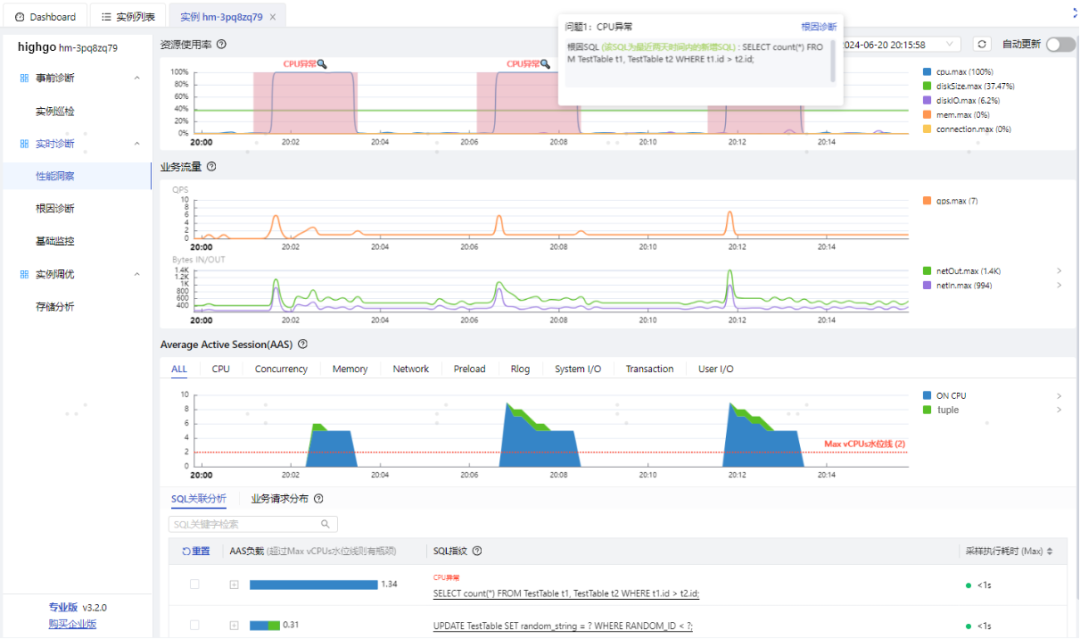
Task: Click the refresh icon beside the datetime
Action: pyautogui.click(x=982, y=44)
